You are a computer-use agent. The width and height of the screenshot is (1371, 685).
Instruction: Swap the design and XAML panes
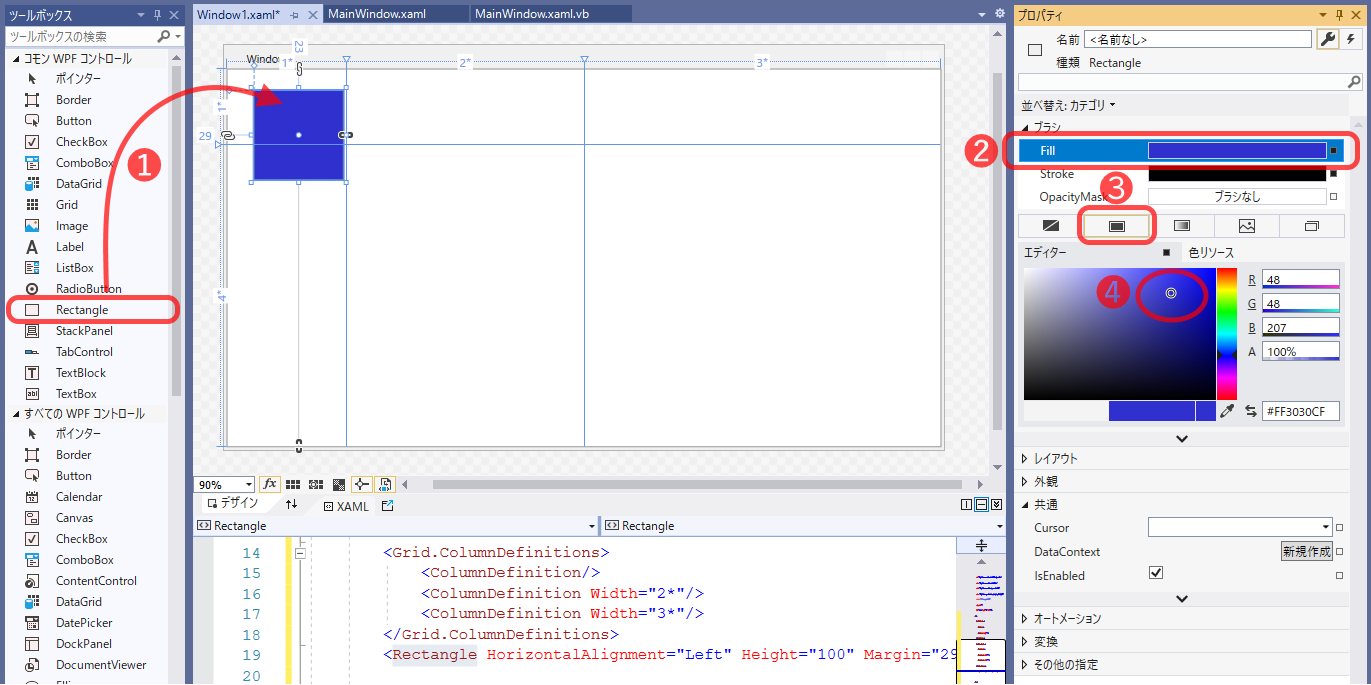click(291, 505)
